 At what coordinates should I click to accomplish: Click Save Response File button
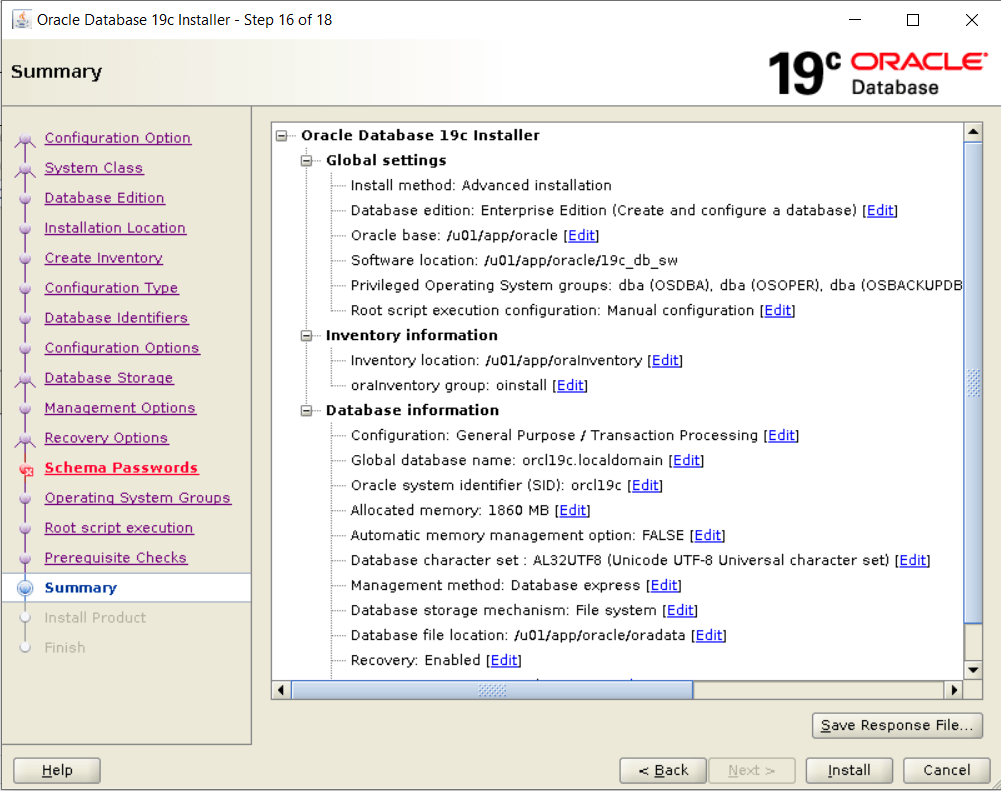897,725
